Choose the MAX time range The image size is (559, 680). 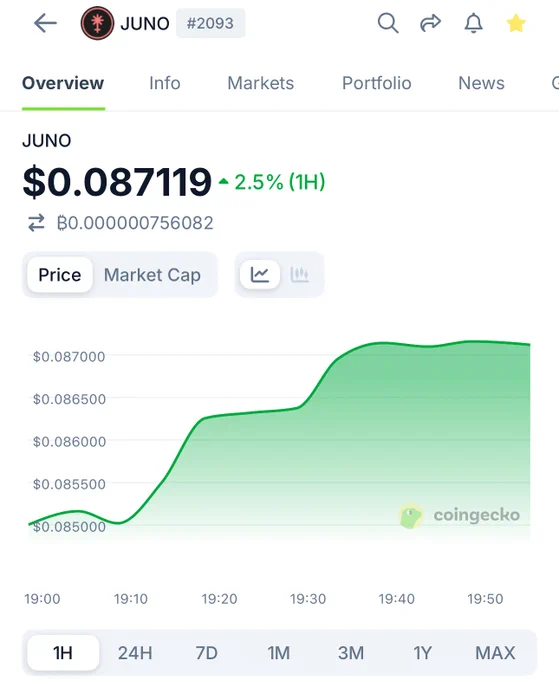pyautogui.click(x=495, y=653)
